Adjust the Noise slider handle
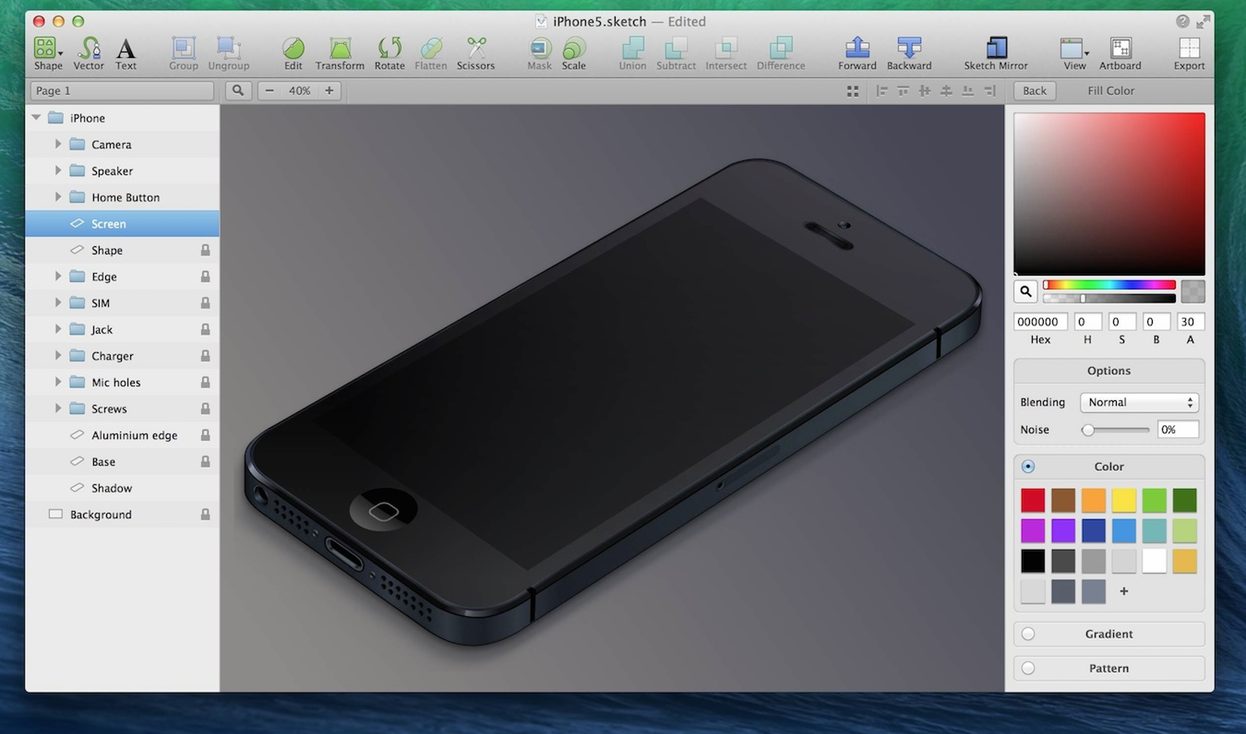Image resolution: width=1246 pixels, height=734 pixels. 1088,429
